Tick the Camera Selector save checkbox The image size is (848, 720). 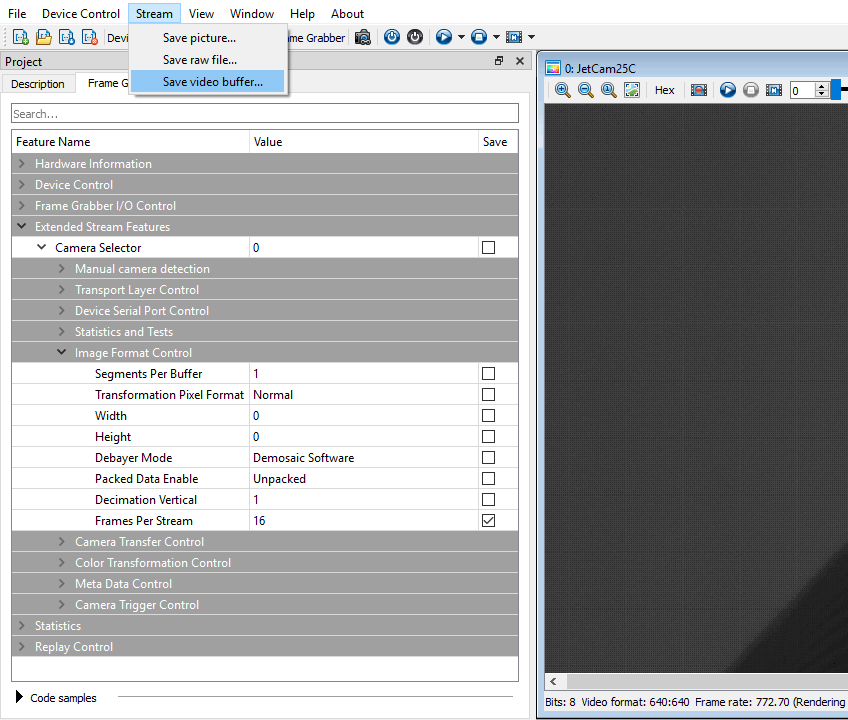[488, 248]
